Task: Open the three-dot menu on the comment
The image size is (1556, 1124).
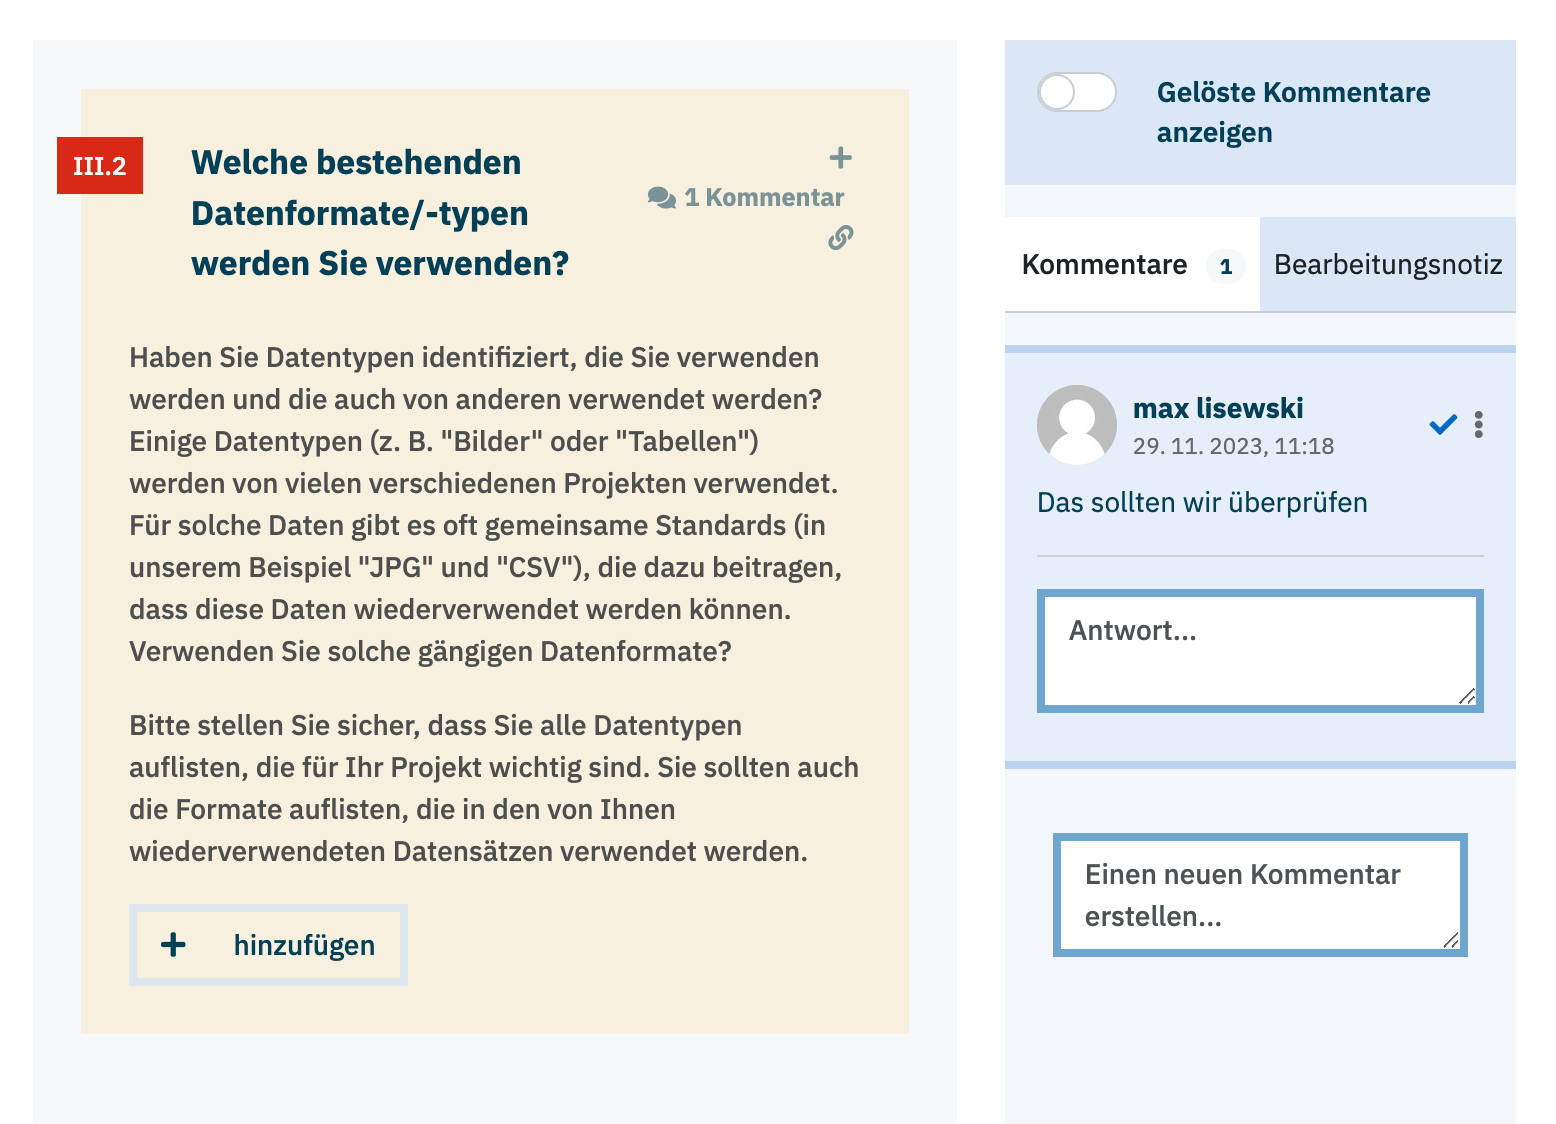Action: [1478, 425]
